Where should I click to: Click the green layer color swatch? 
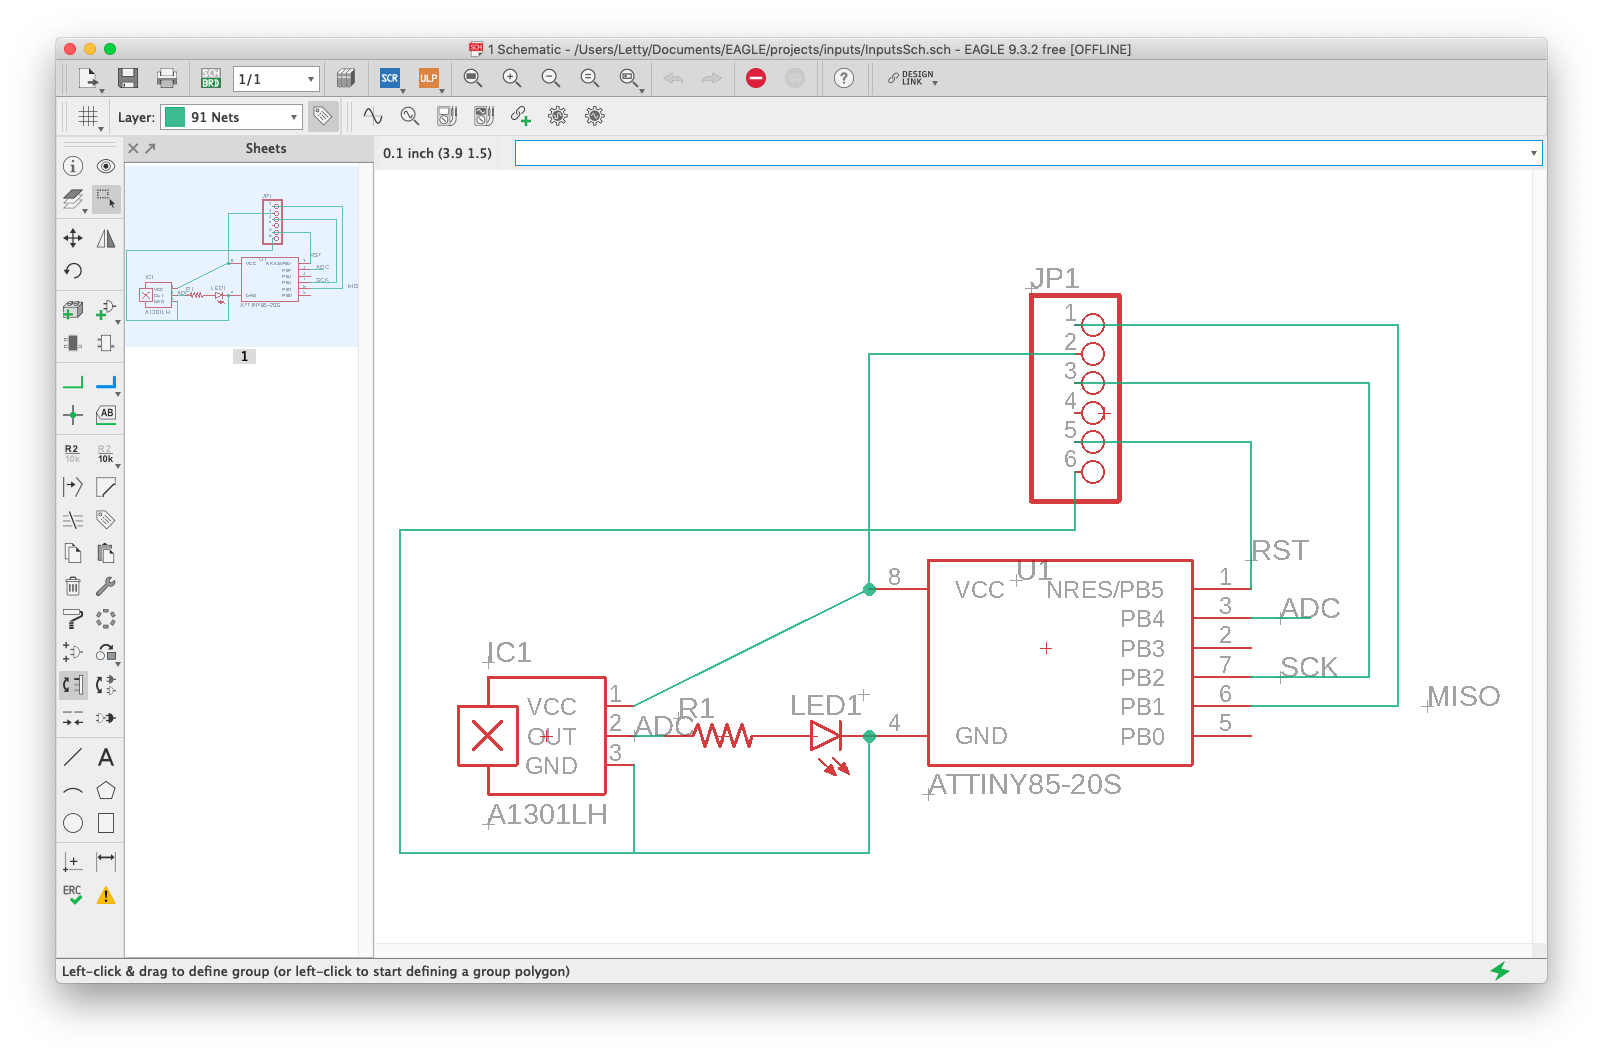point(175,117)
